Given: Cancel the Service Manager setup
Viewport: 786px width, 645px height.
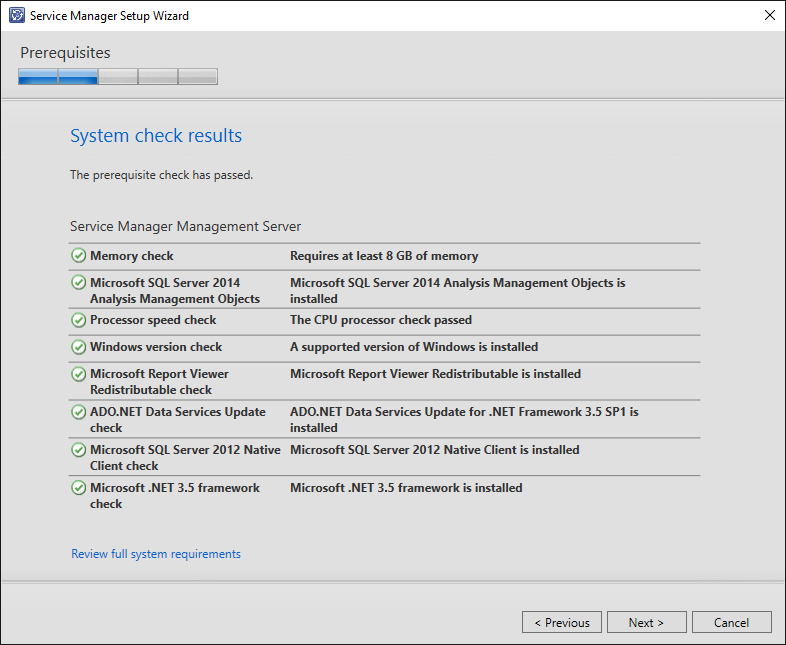Looking at the screenshot, I should pyautogui.click(x=731, y=622).
